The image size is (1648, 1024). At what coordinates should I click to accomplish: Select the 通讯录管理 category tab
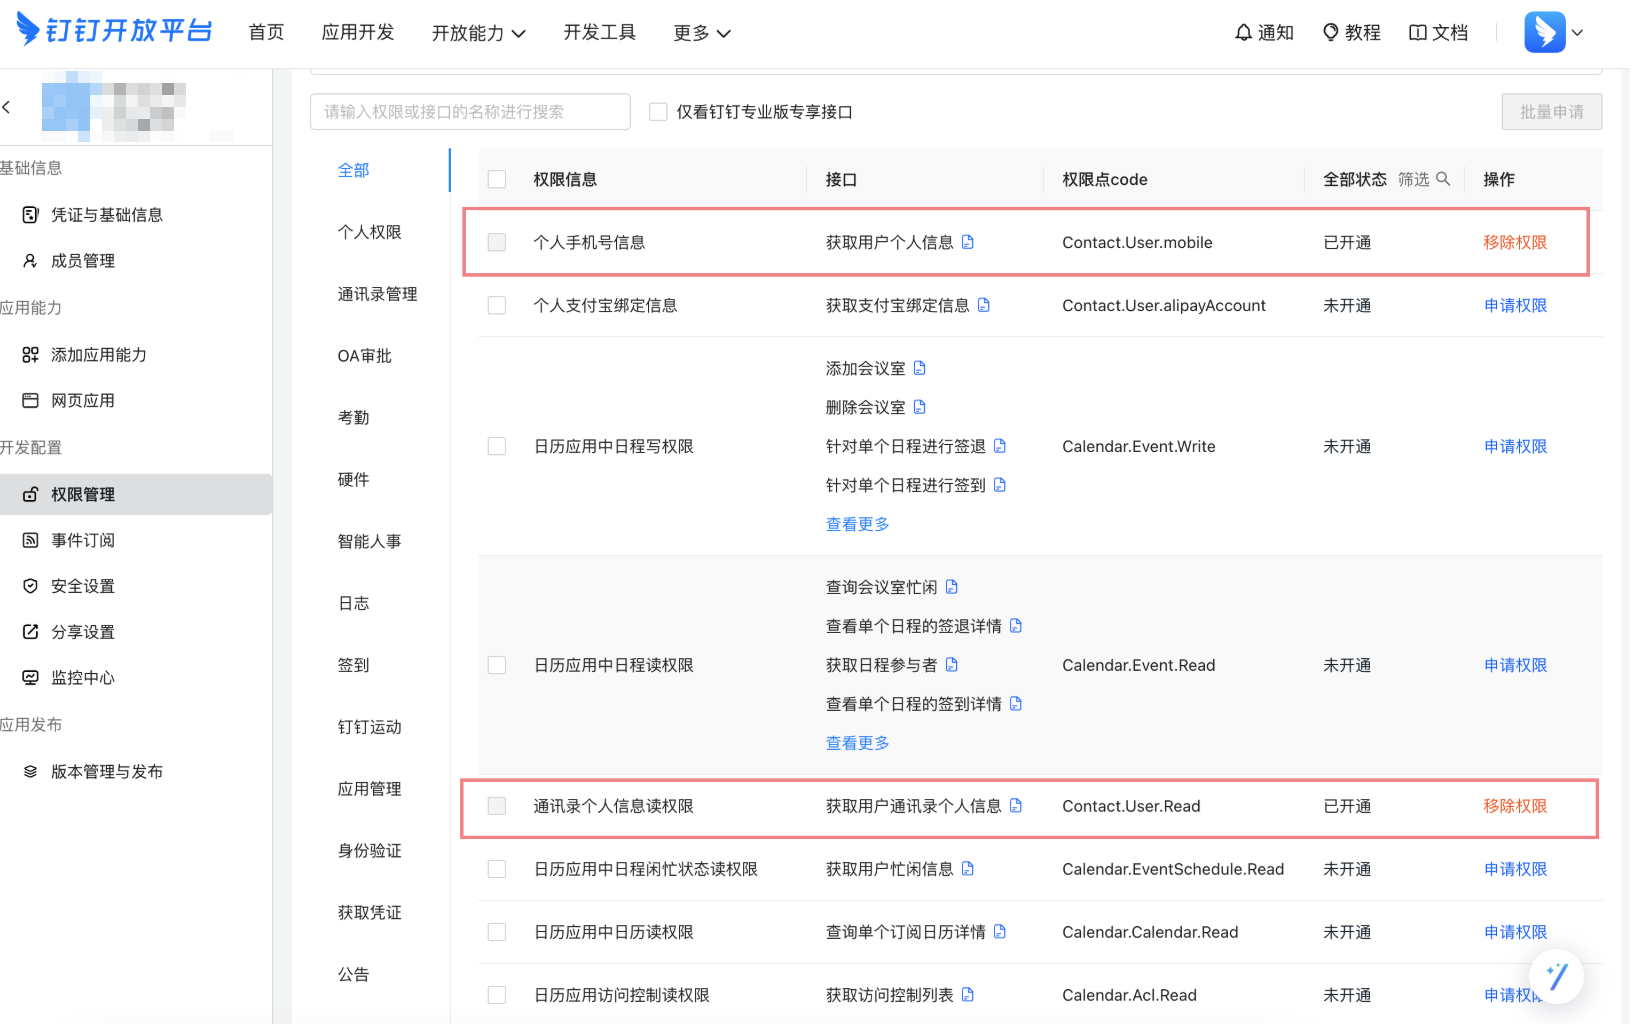[x=377, y=294]
